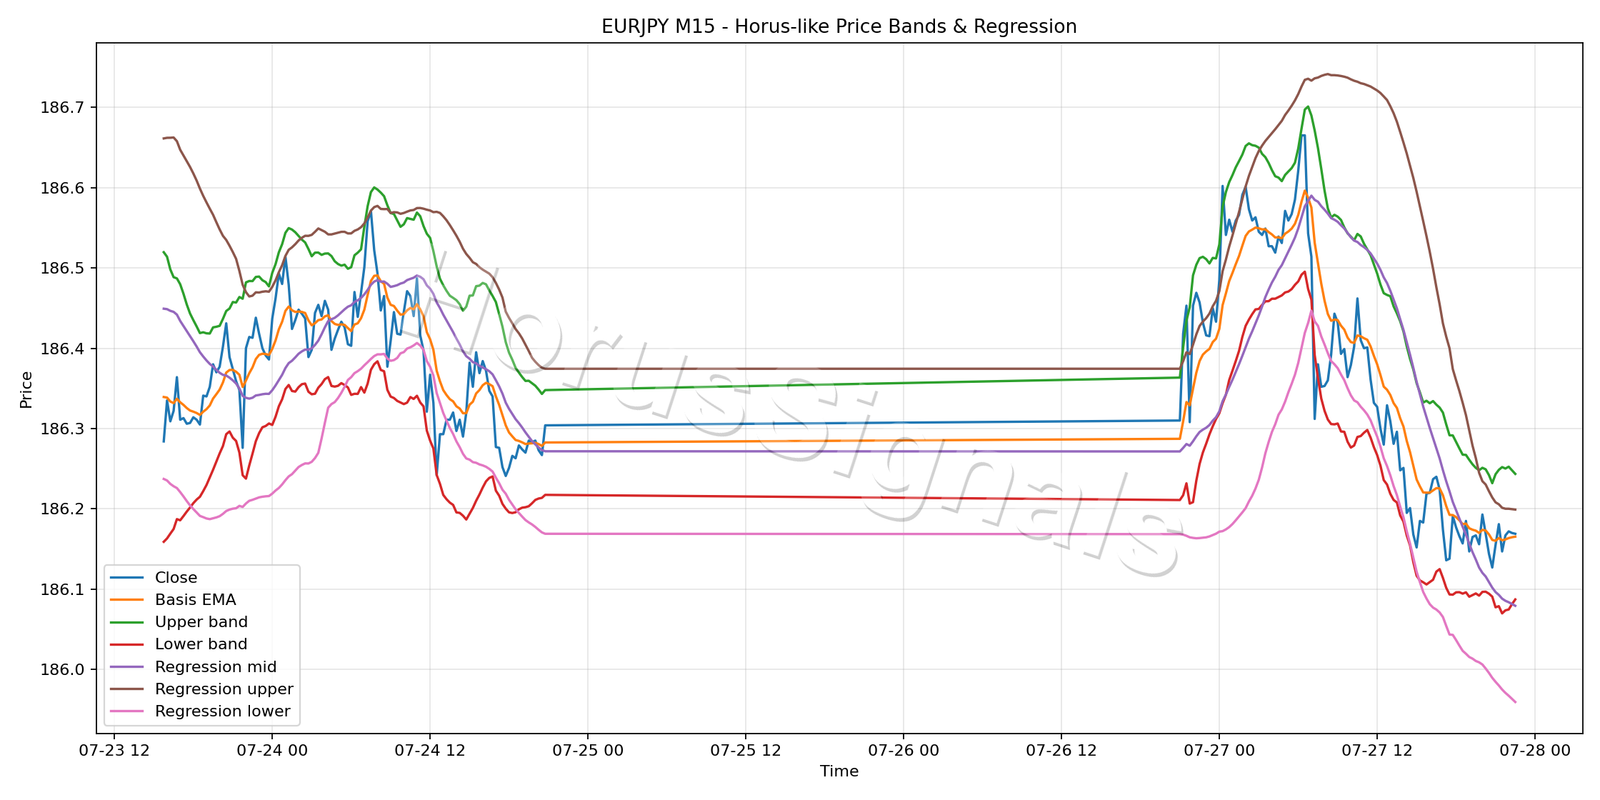Click the 'Regression mid' legend entry
Image resolution: width=1600 pixels, height=800 pixels.
tap(193, 667)
